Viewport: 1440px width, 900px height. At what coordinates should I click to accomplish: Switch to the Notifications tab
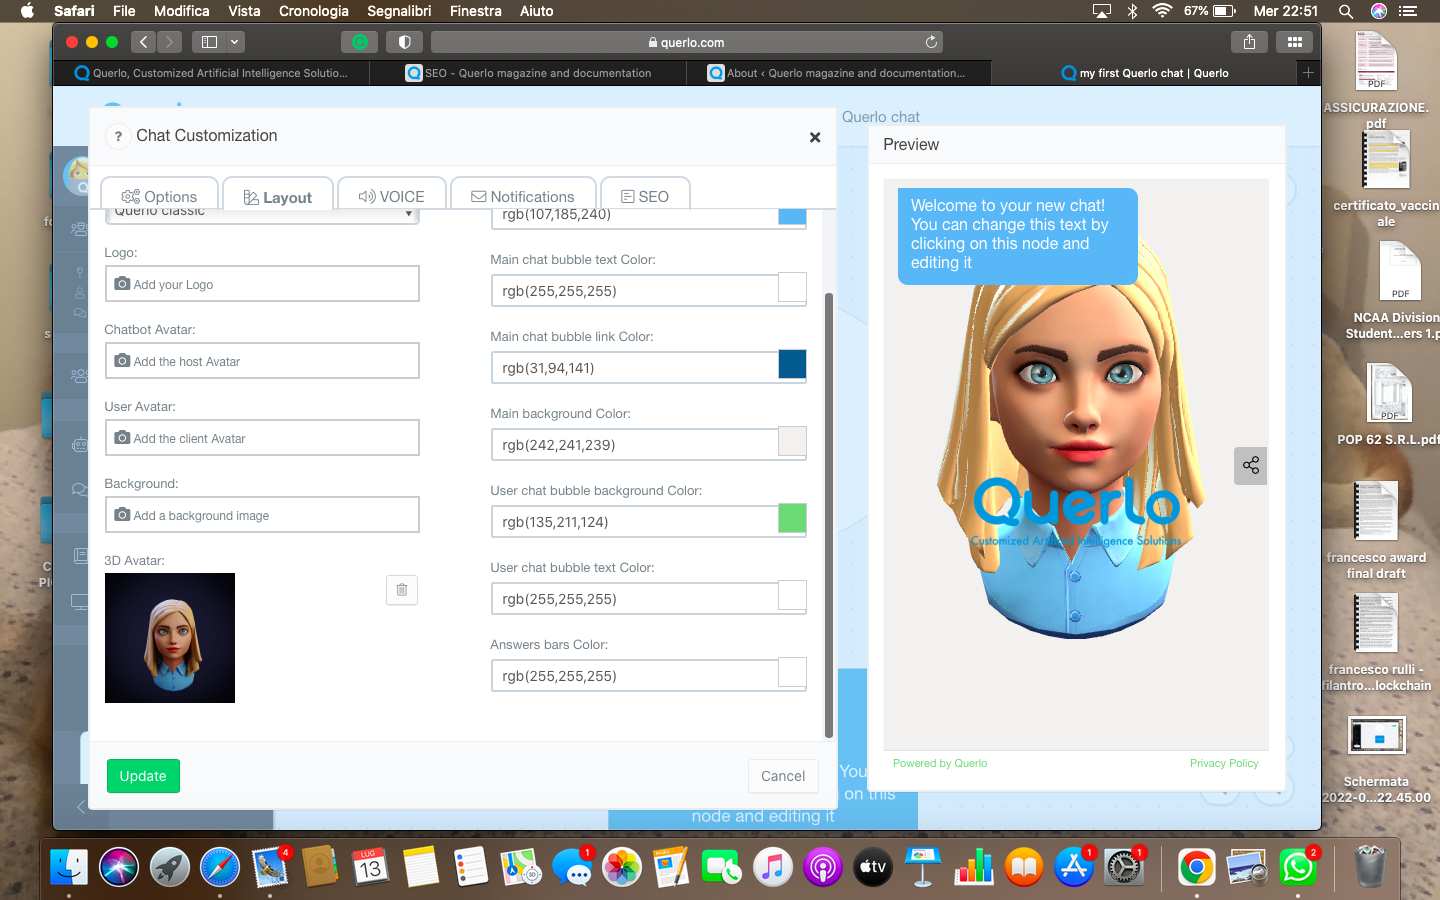pyautogui.click(x=523, y=195)
